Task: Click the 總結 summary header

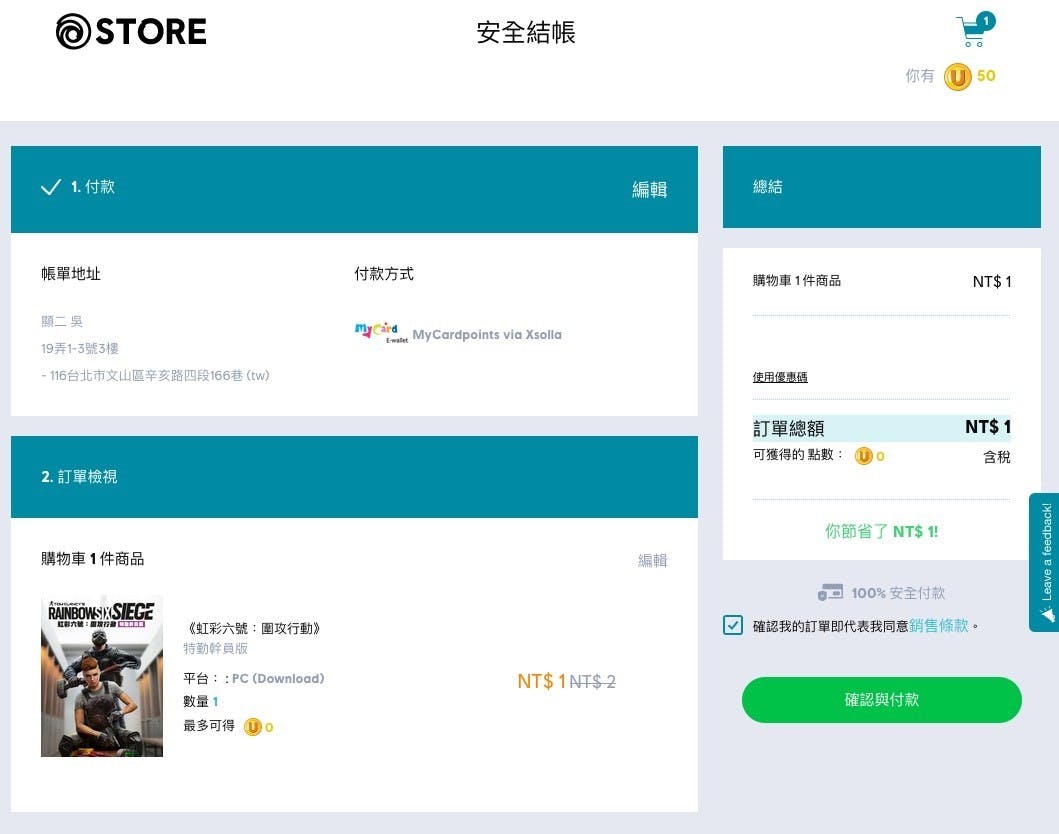Action: click(881, 187)
